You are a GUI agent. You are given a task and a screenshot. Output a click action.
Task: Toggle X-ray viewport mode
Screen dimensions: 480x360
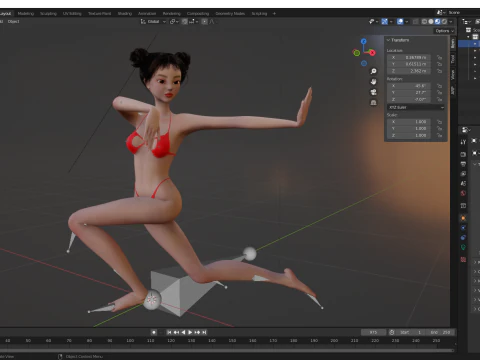coord(415,22)
